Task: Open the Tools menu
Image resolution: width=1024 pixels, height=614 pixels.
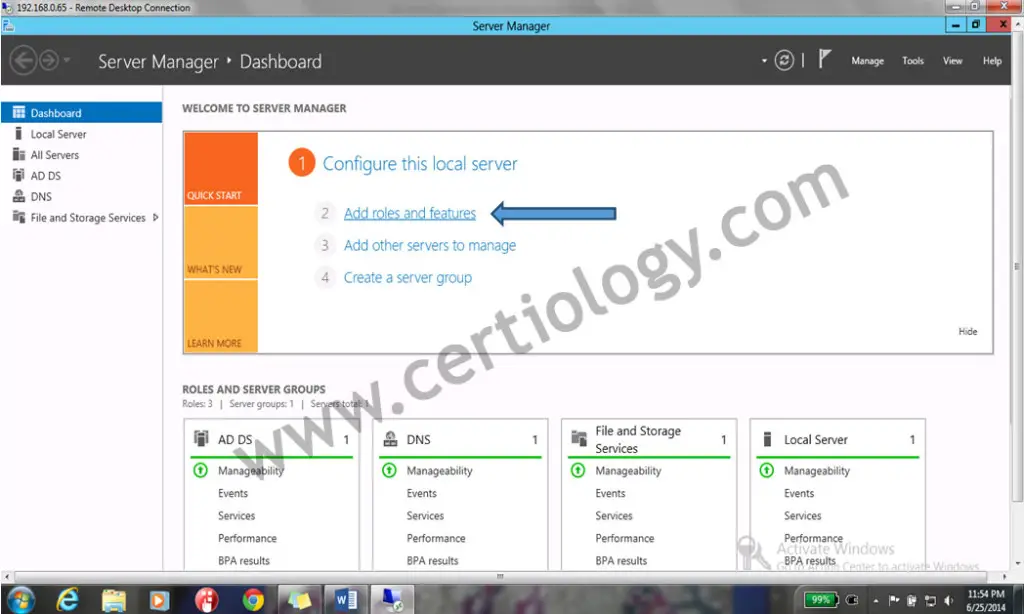Action: pyautogui.click(x=912, y=61)
